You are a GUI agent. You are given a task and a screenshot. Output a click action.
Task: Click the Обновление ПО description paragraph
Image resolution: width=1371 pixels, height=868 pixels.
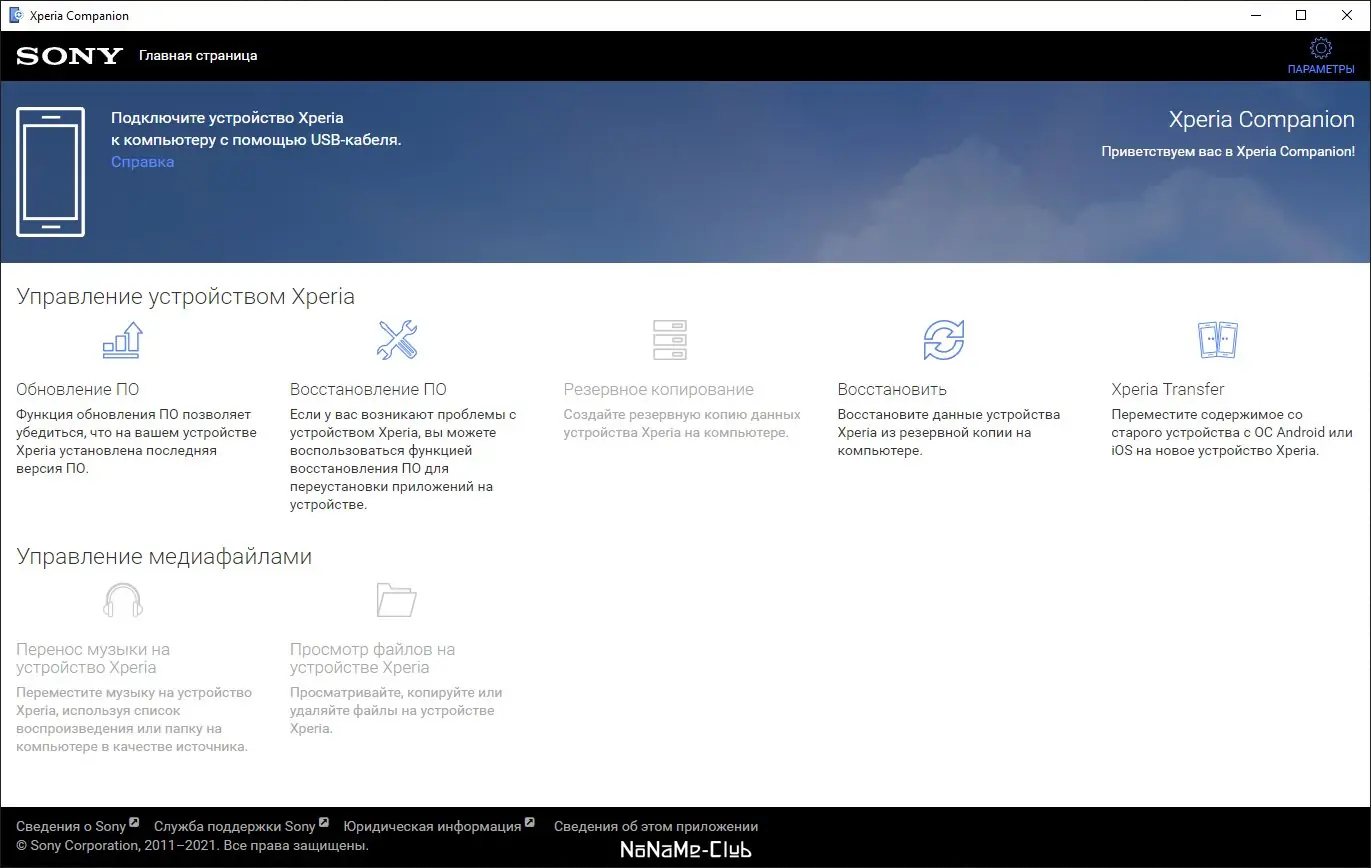tap(137, 441)
